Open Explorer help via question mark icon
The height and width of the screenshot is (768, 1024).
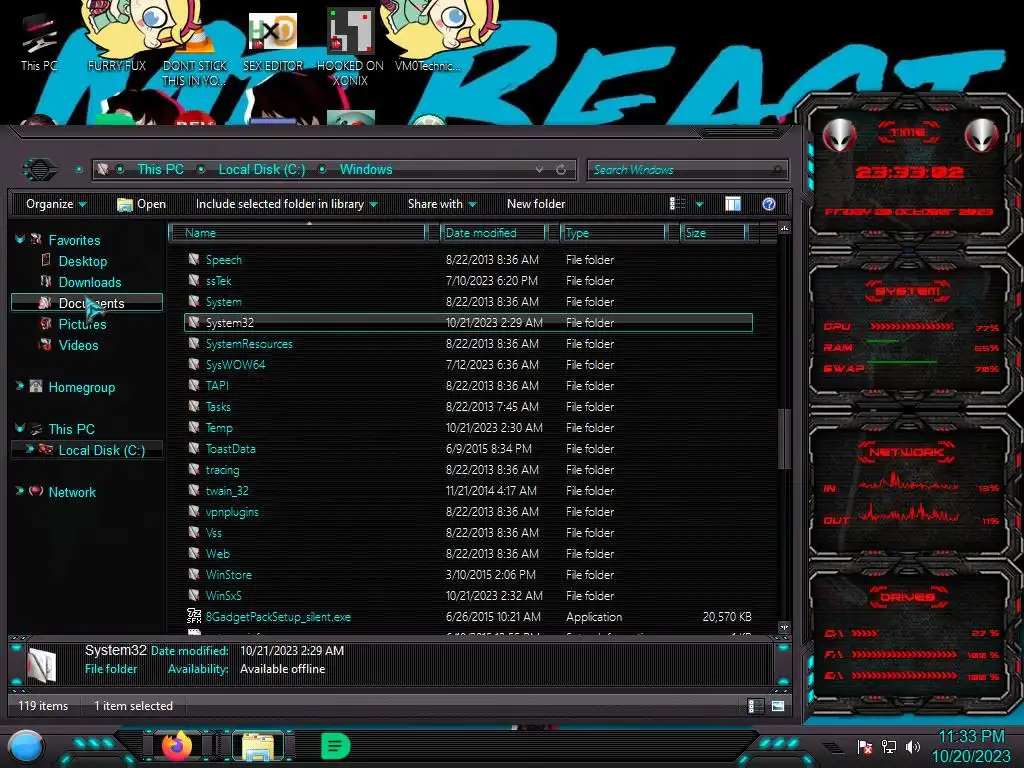(769, 204)
